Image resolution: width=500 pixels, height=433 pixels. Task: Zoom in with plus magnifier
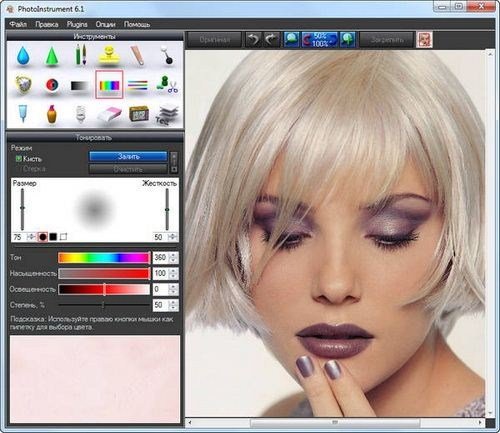pyautogui.click(x=347, y=40)
